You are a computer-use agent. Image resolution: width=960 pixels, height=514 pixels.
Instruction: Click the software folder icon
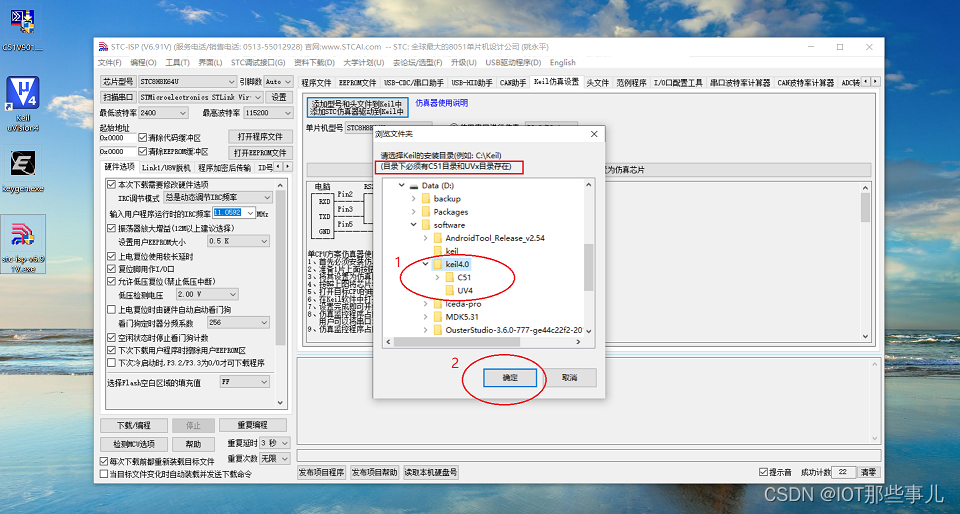coord(426,225)
